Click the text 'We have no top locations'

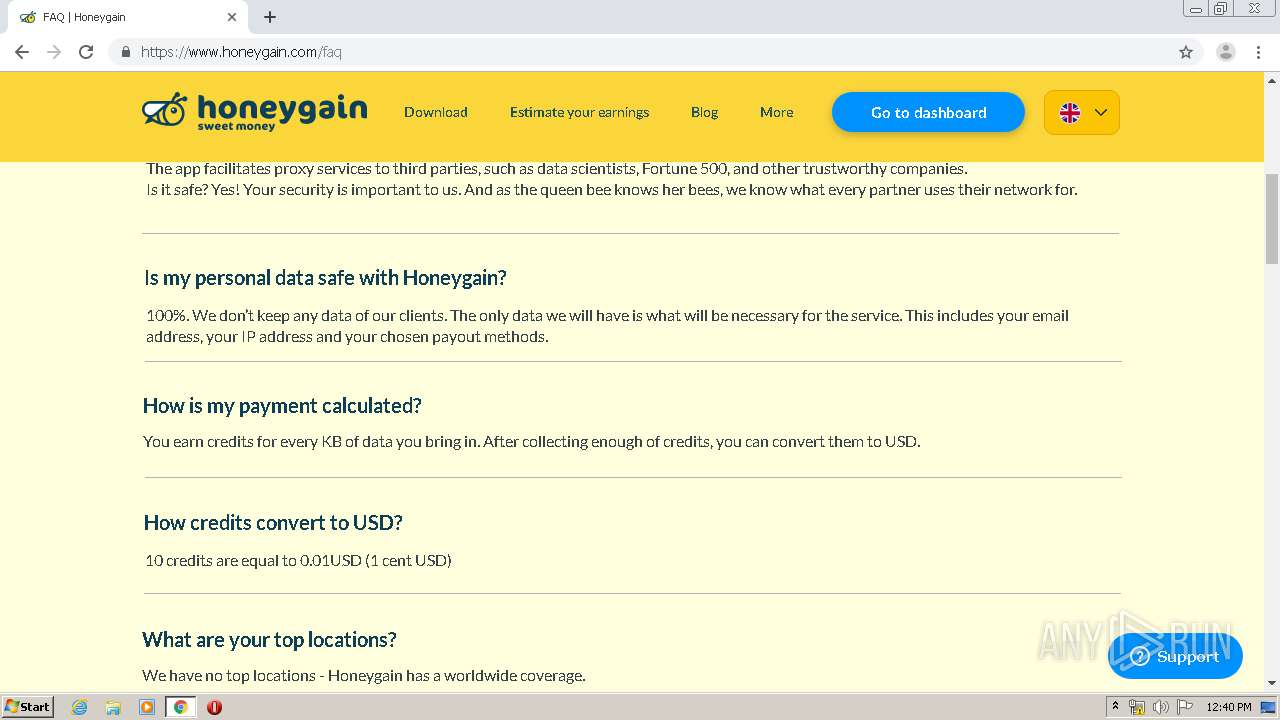[x=229, y=675]
